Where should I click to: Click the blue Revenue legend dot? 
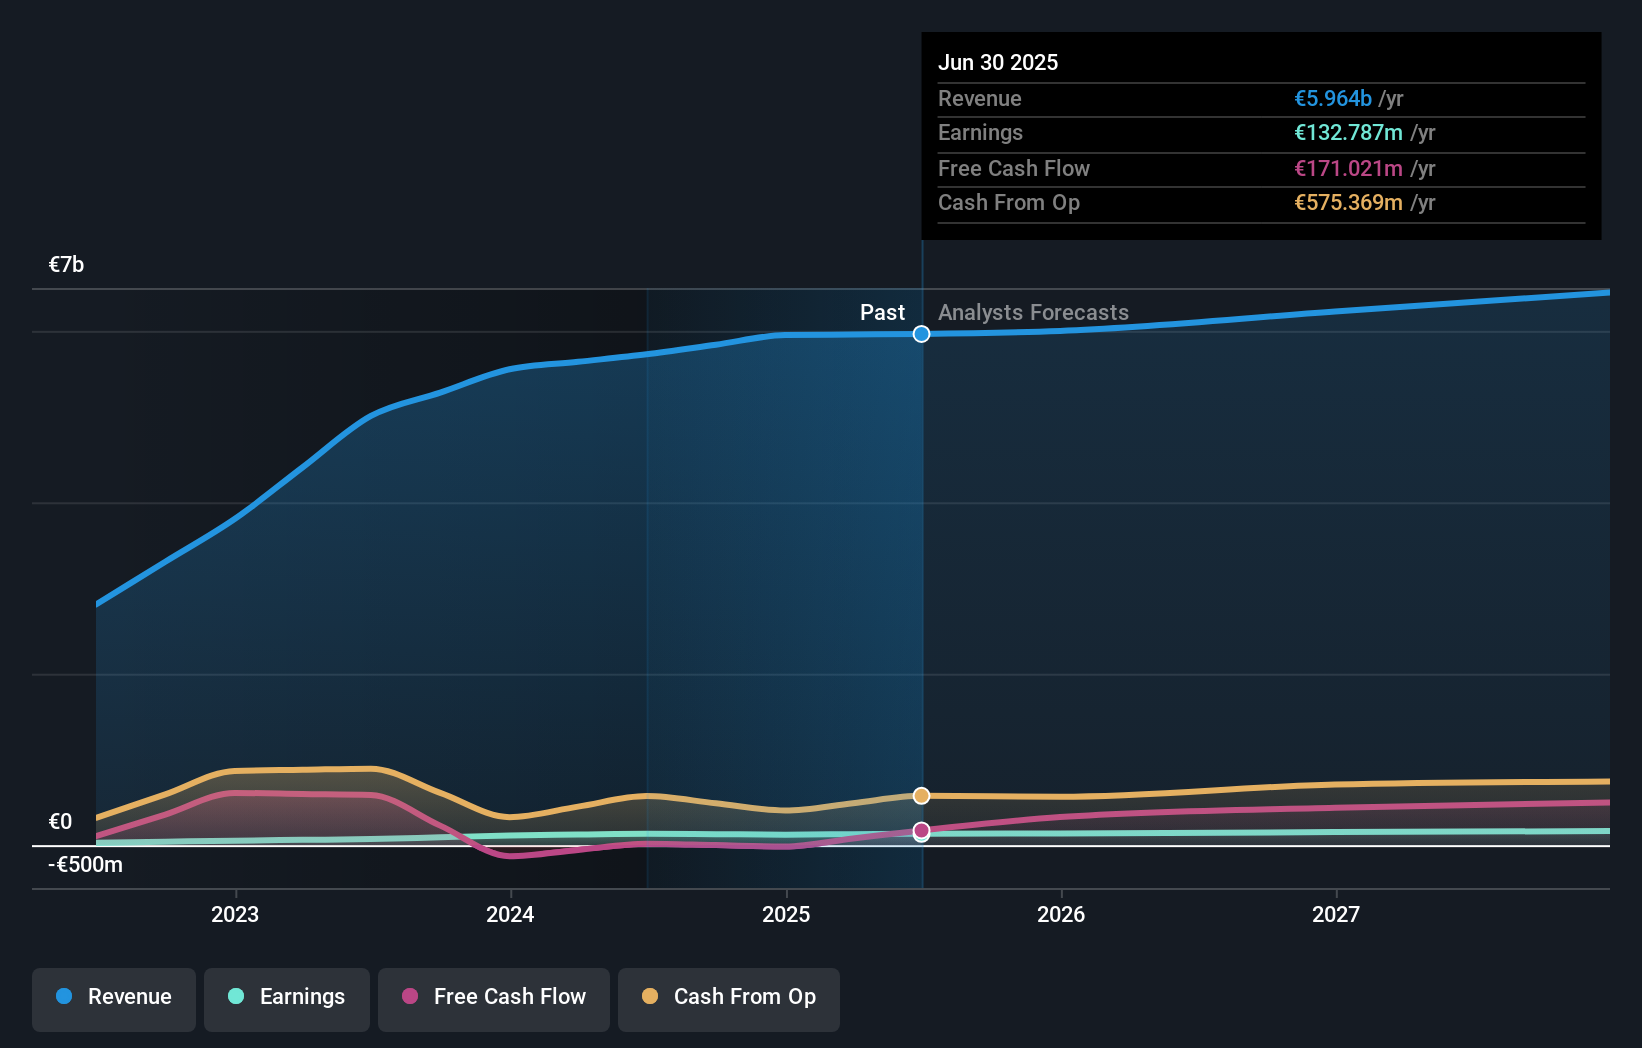click(x=66, y=997)
